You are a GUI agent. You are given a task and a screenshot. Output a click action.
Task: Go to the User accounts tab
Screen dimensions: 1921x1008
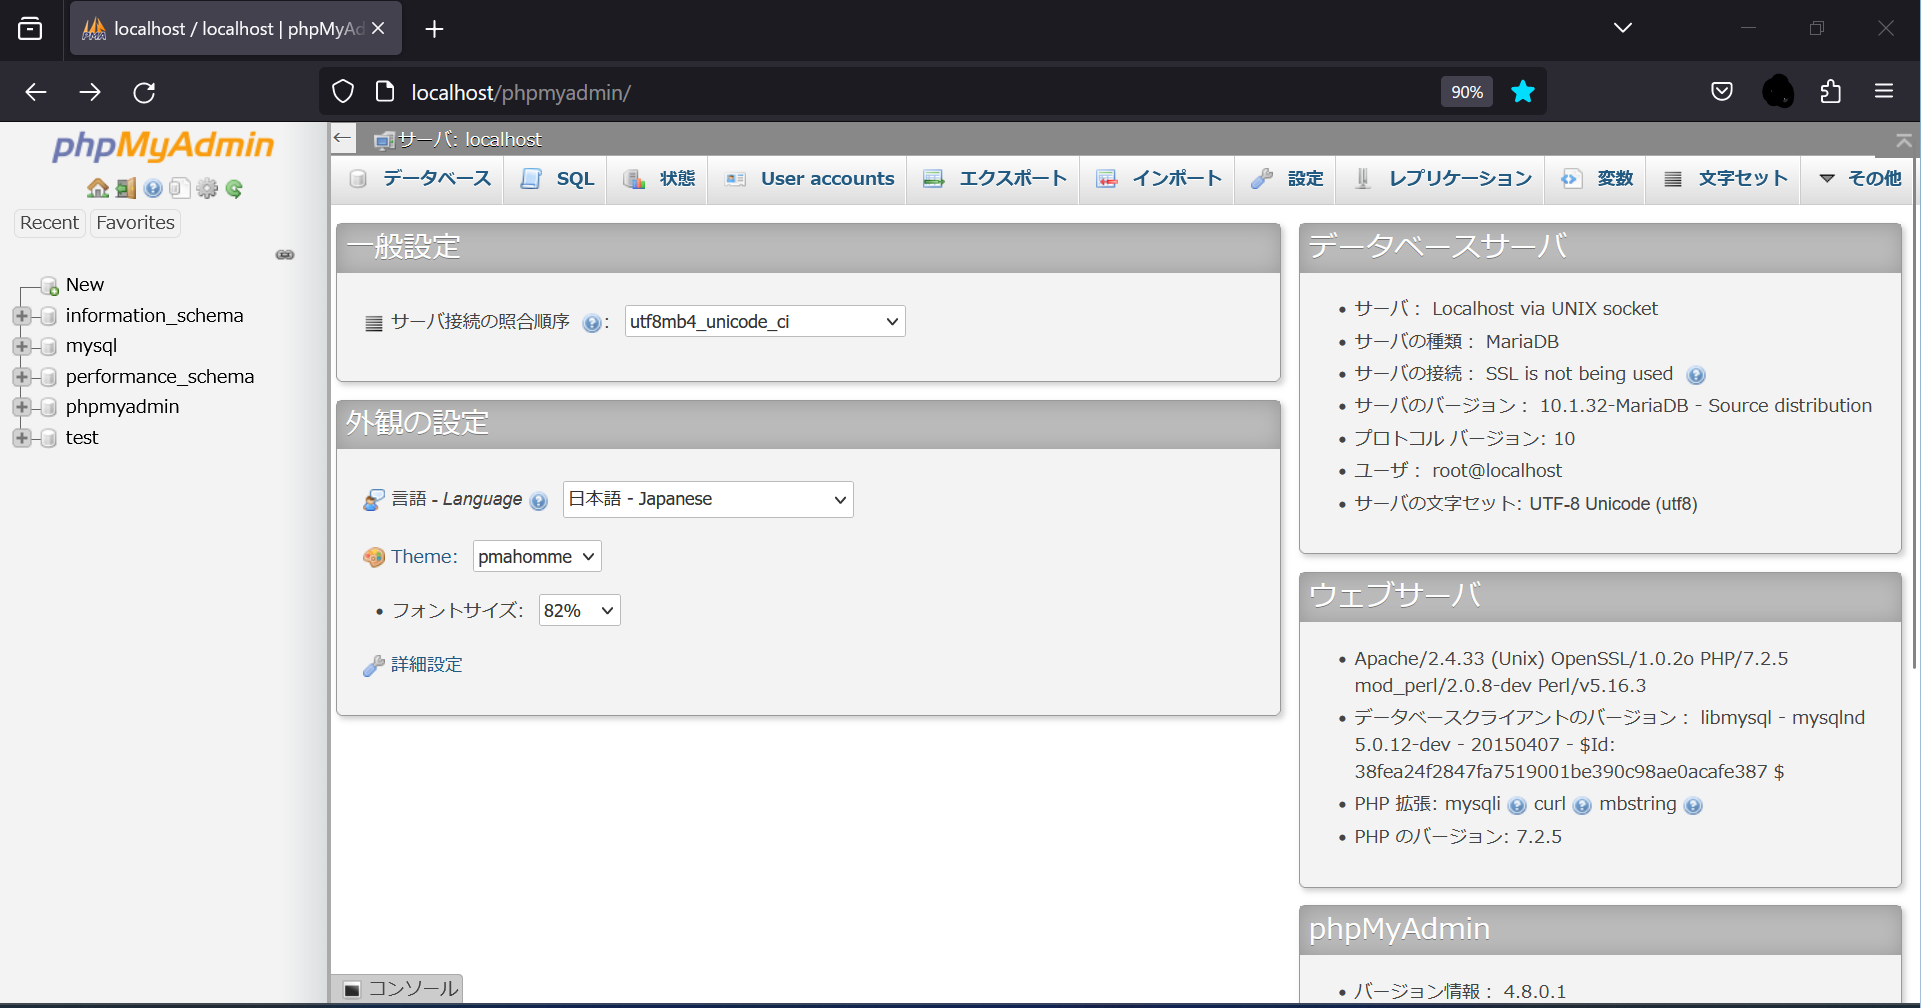coord(810,179)
